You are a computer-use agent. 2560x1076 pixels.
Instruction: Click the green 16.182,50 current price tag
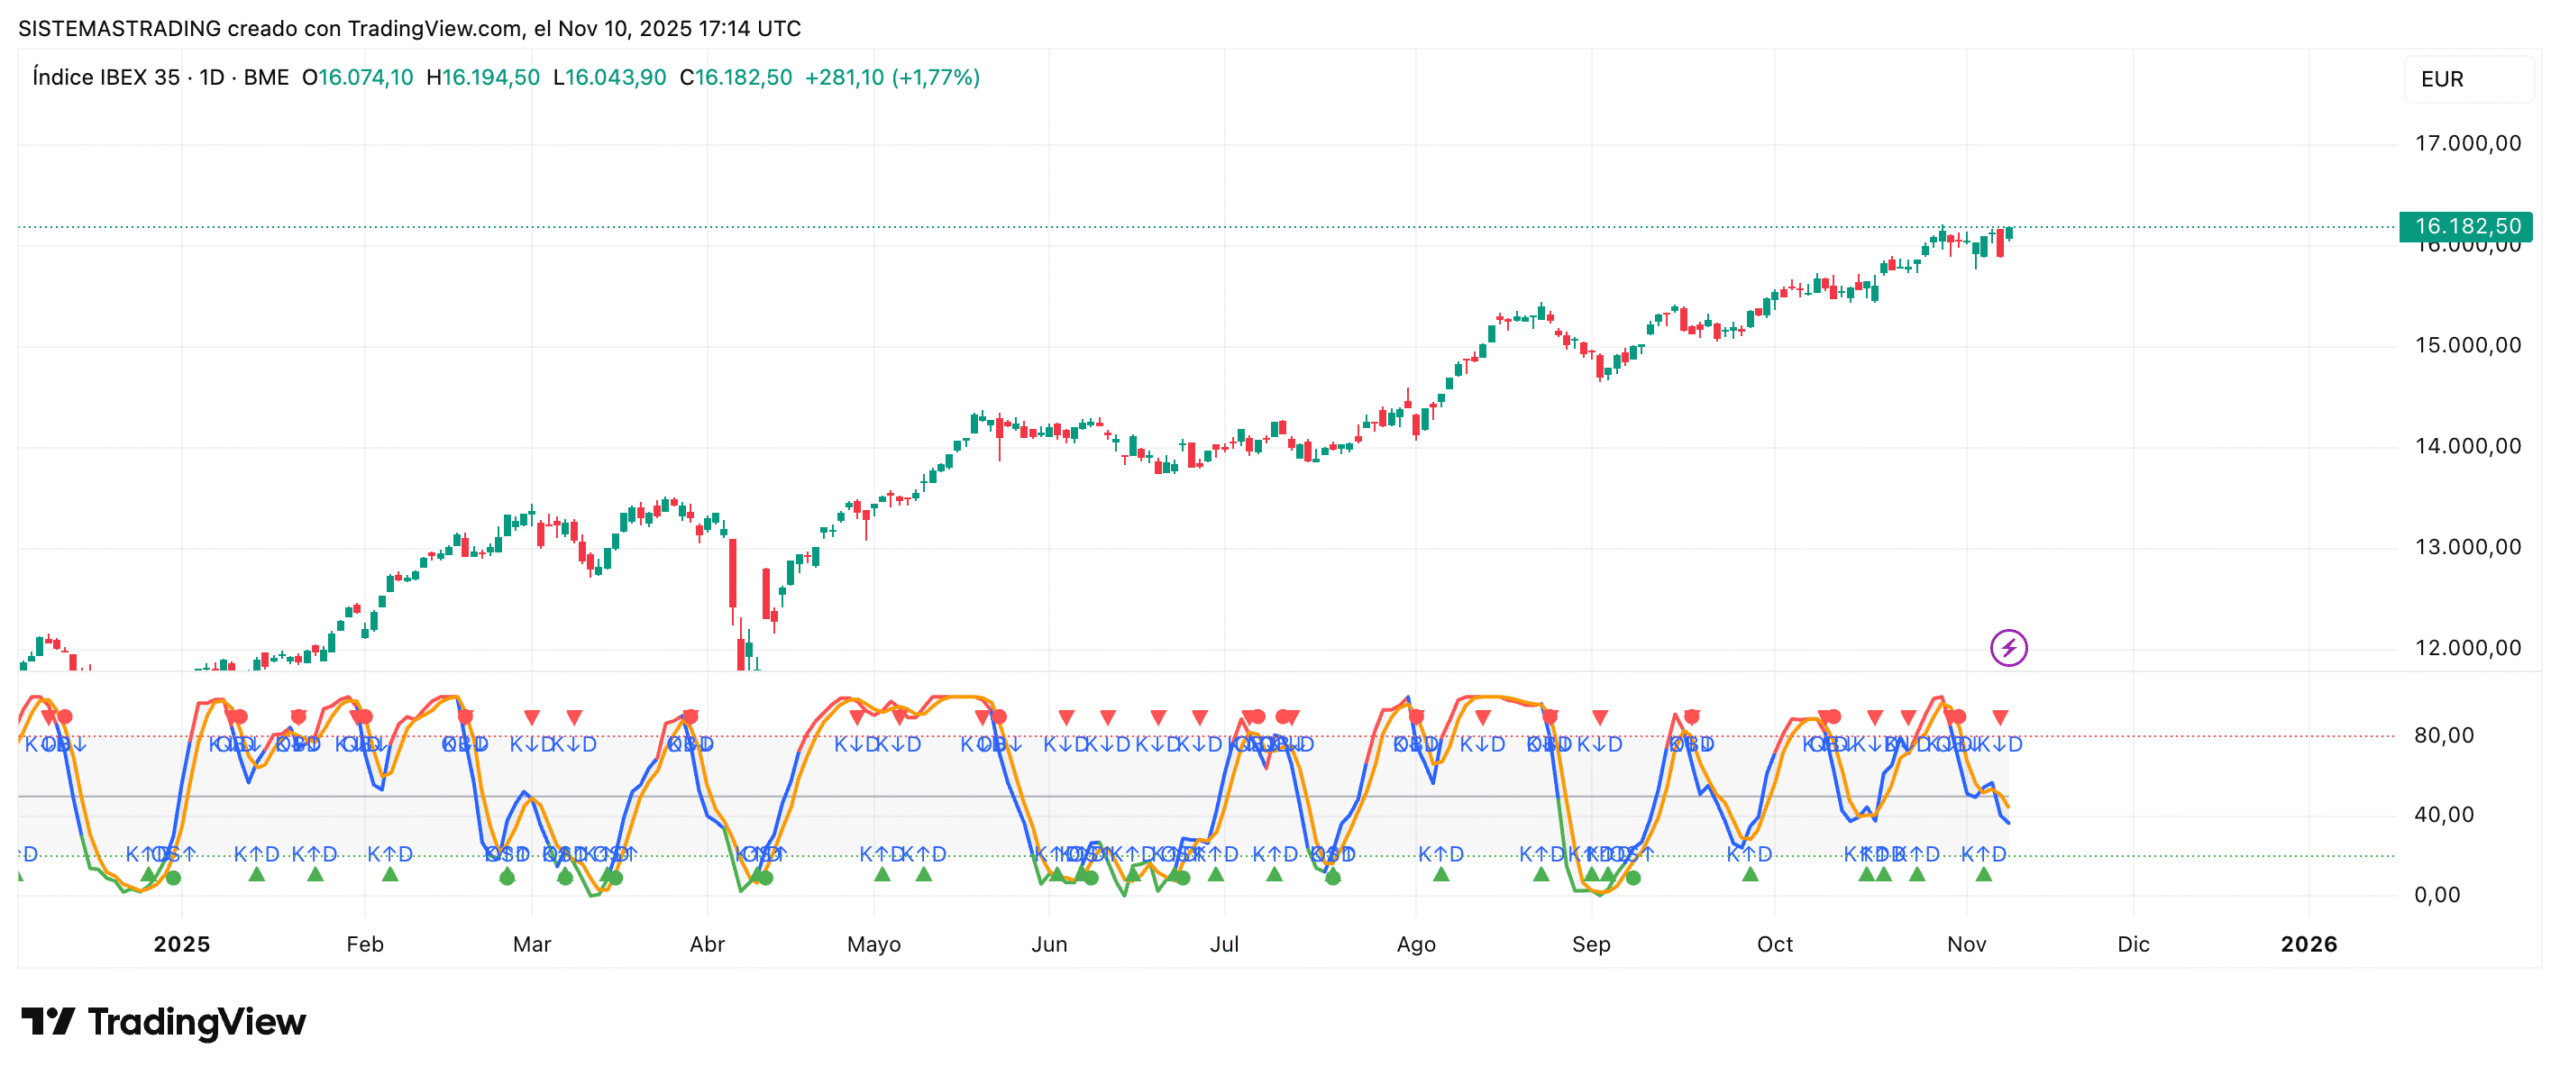2465,226
